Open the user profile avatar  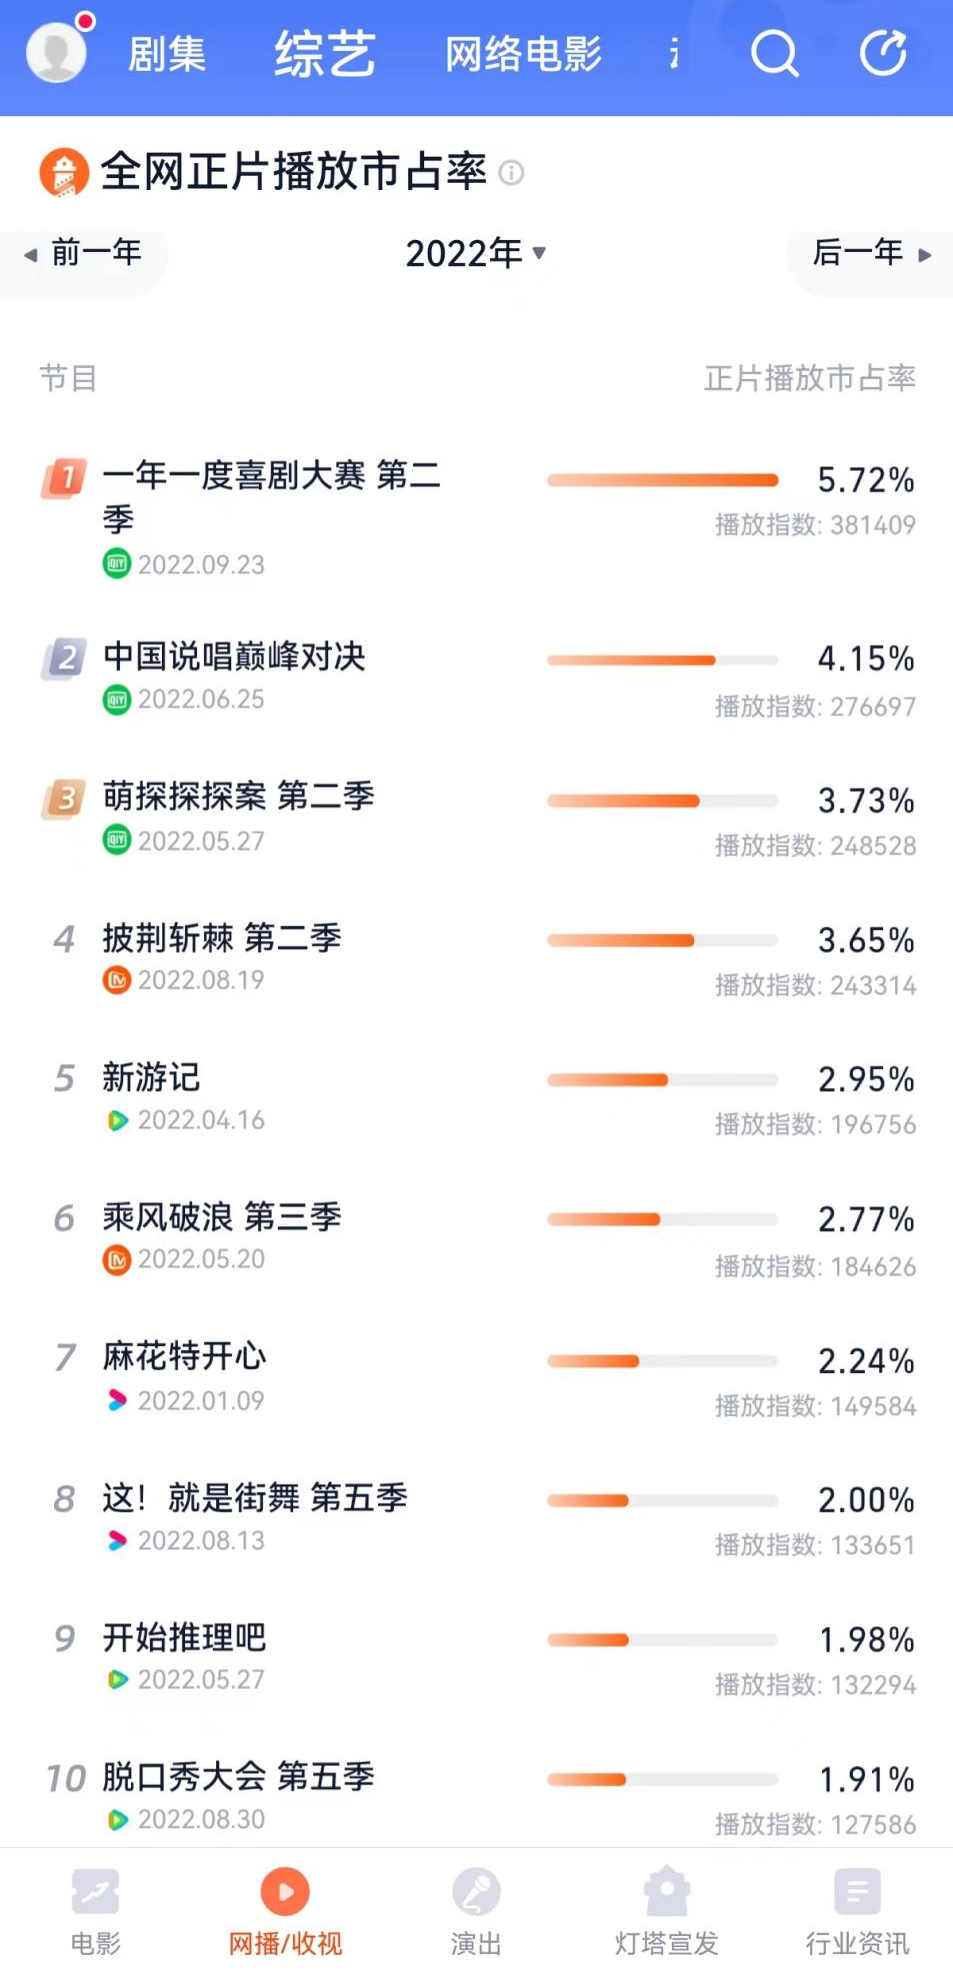[57, 52]
